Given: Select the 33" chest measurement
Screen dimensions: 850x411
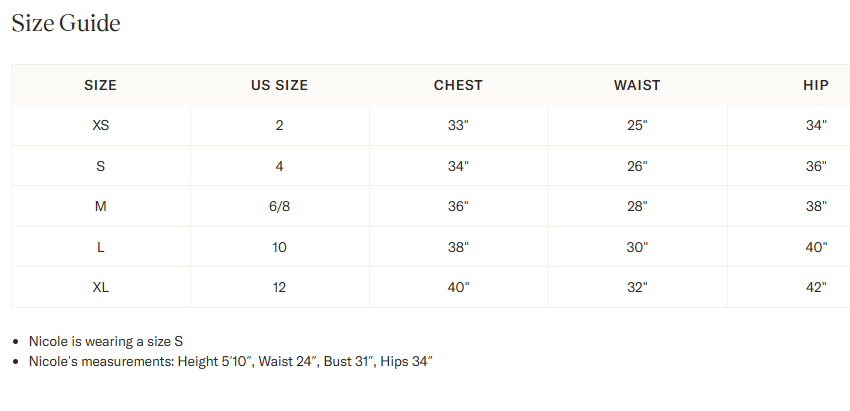Looking at the screenshot, I should (x=458, y=125).
